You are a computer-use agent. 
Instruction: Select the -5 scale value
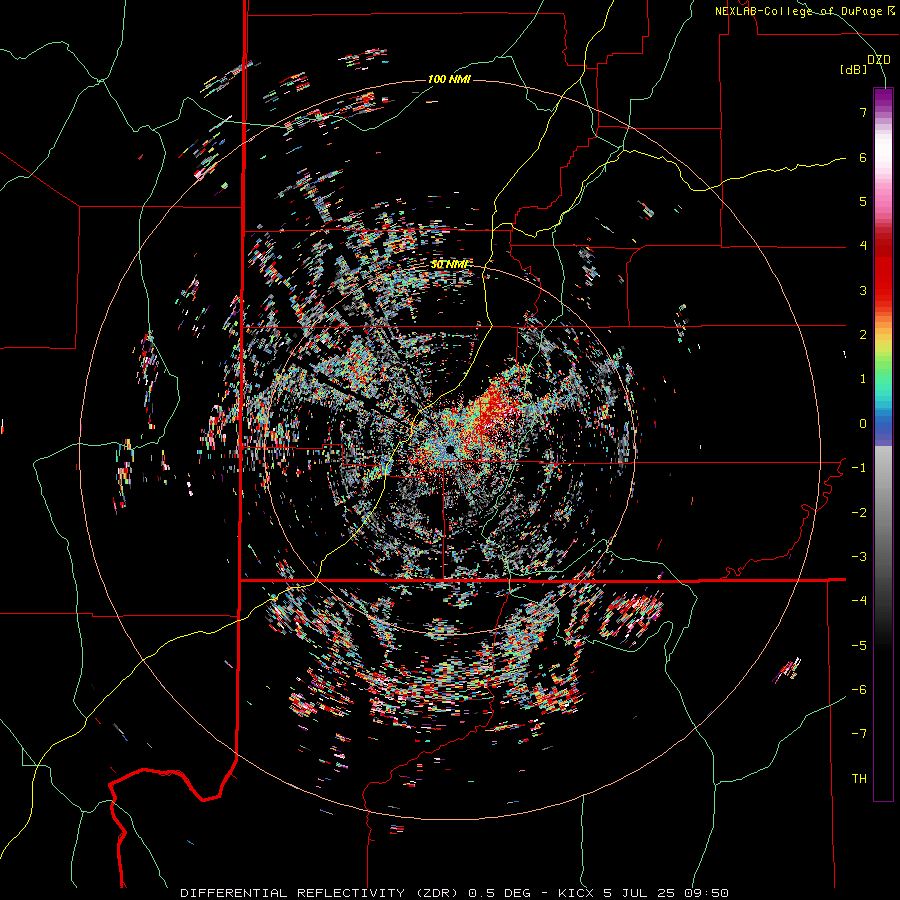click(x=859, y=645)
